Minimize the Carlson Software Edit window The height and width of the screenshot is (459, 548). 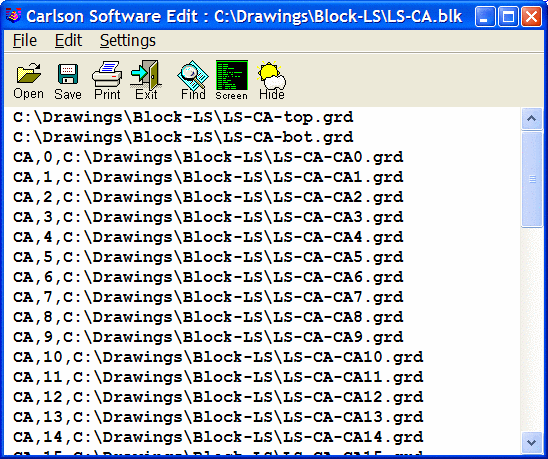point(485,16)
